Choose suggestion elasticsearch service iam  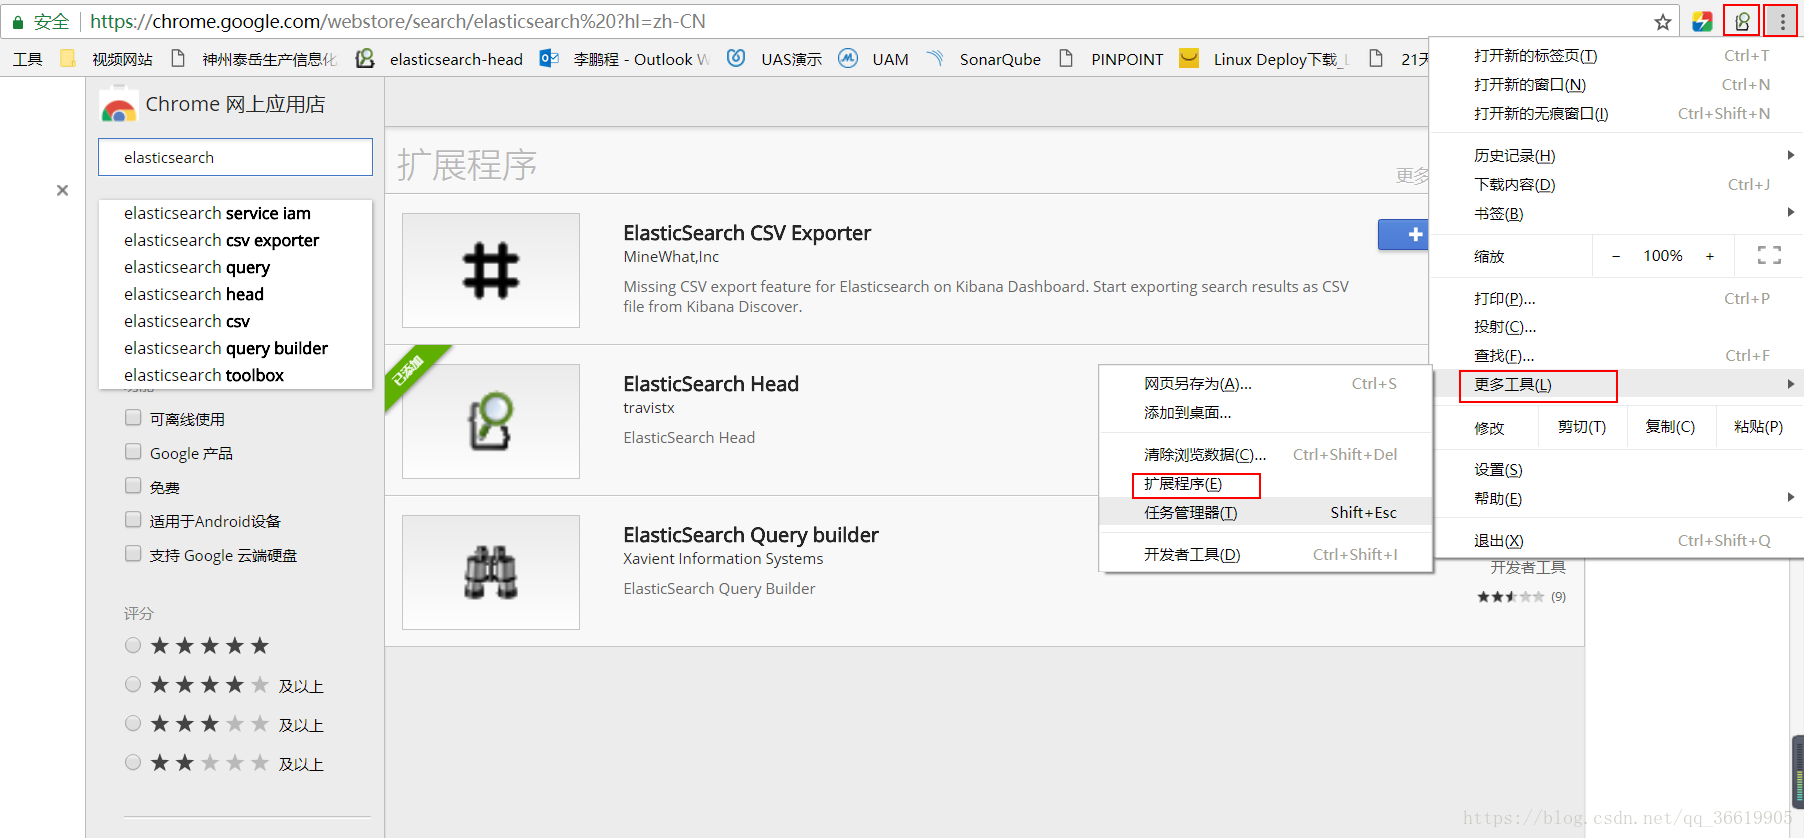235,213
